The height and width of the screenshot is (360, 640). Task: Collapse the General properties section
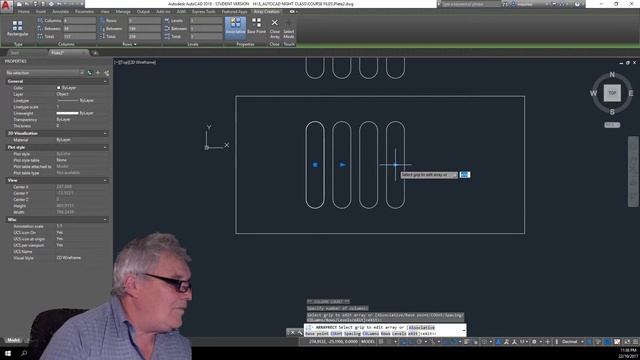pos(105,81)
